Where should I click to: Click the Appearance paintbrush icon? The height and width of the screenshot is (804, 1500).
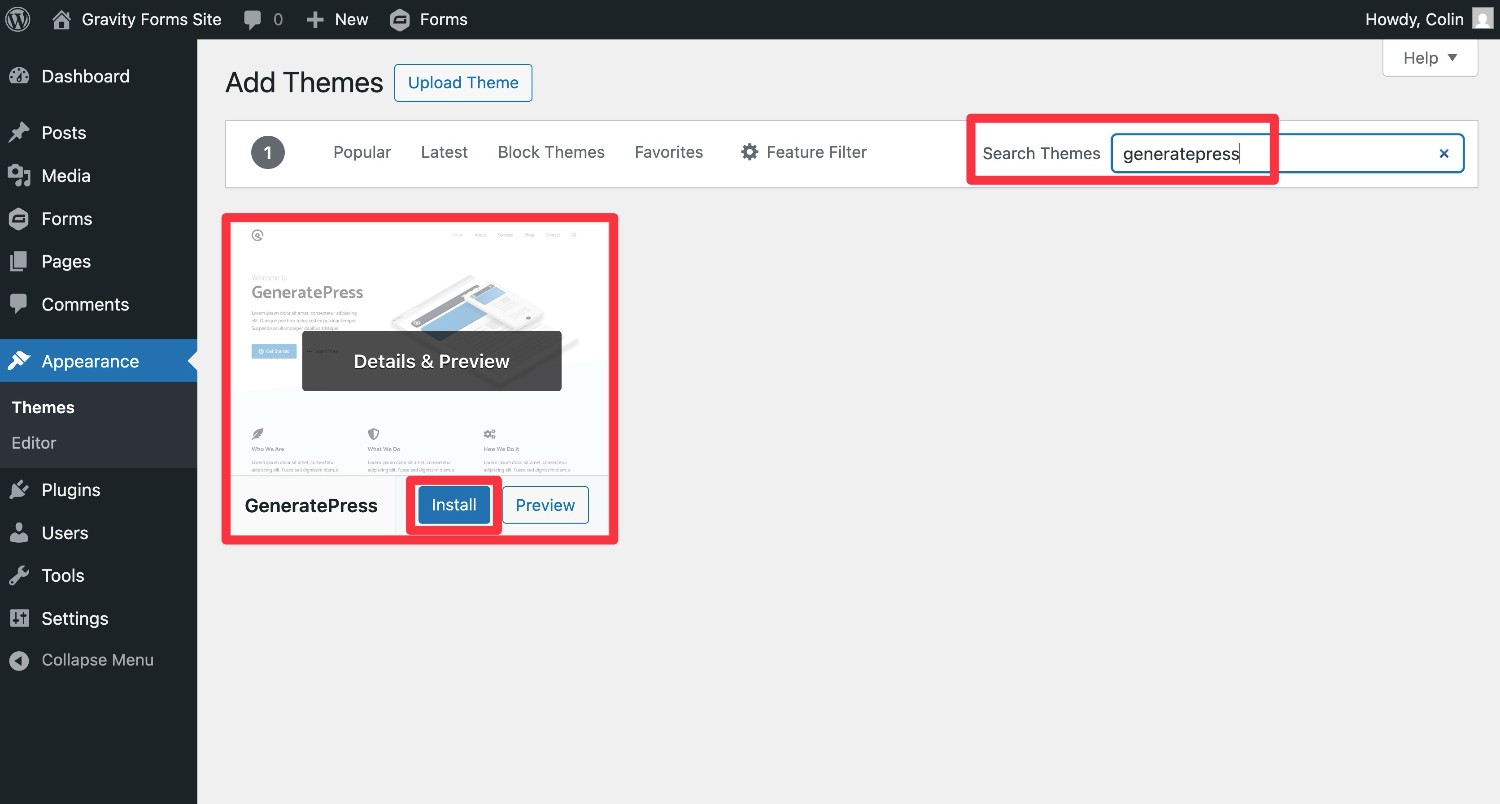point(19,361)
